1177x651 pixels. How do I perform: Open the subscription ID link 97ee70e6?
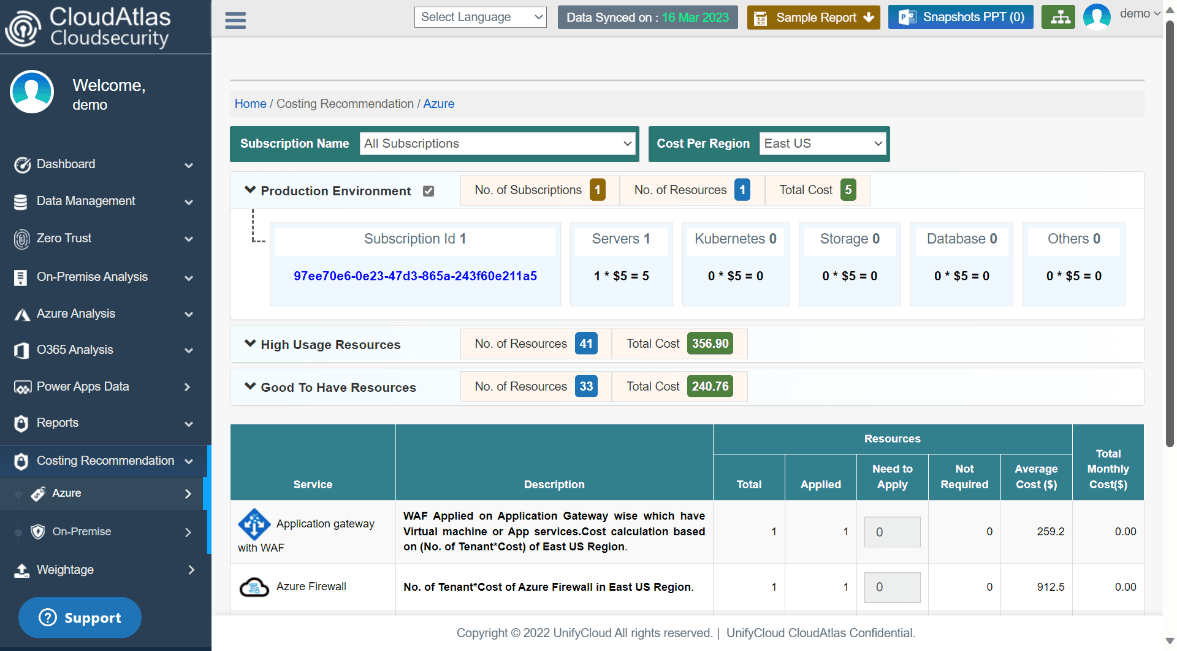pyautogui.click(x=415, y=276)
